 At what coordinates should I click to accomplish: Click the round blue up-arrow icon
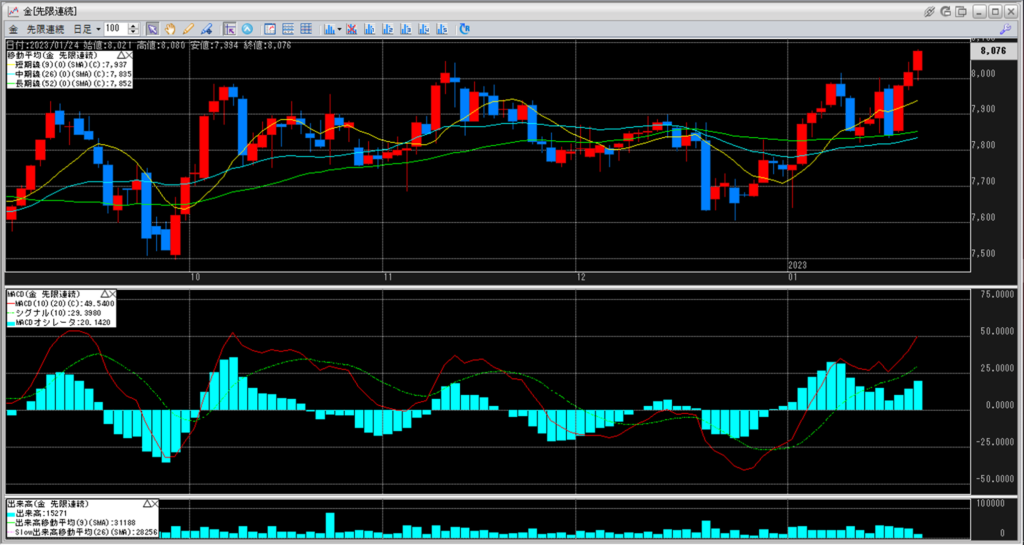[247, 29]
